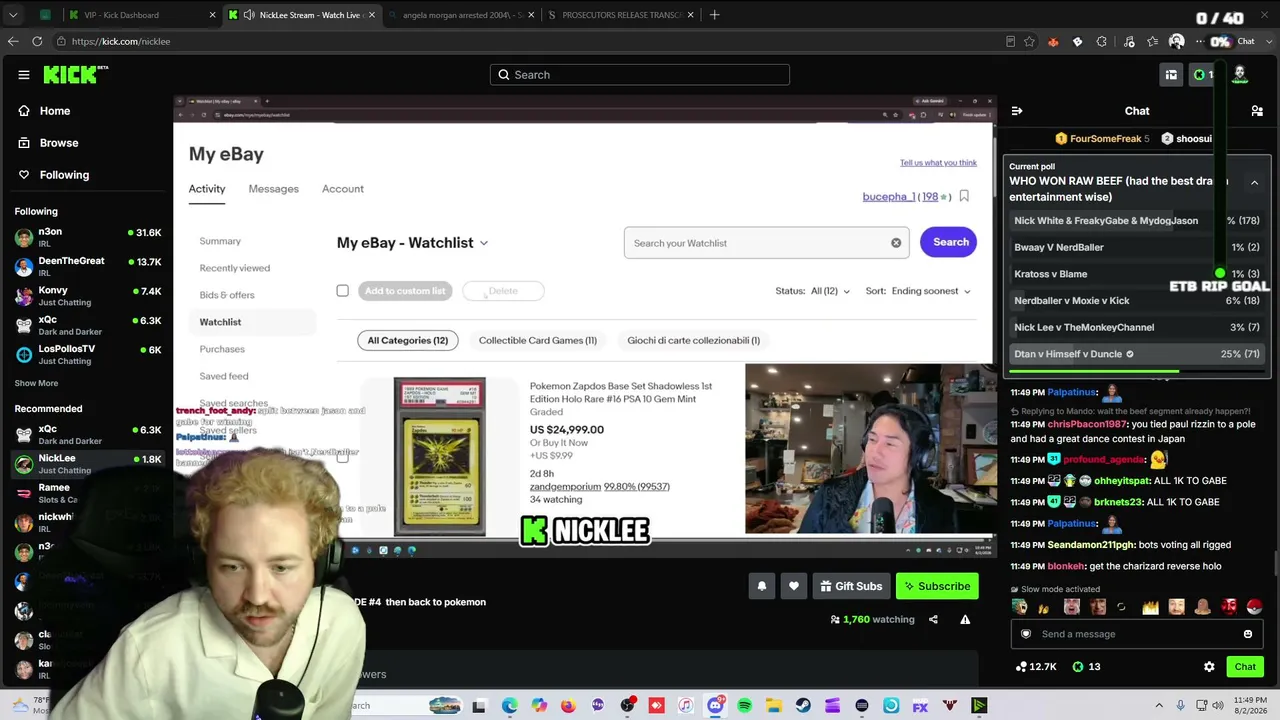Switch to angela morgan arrested browser tab
Viewport: 1280px width, 720px height.
[459, 15]
